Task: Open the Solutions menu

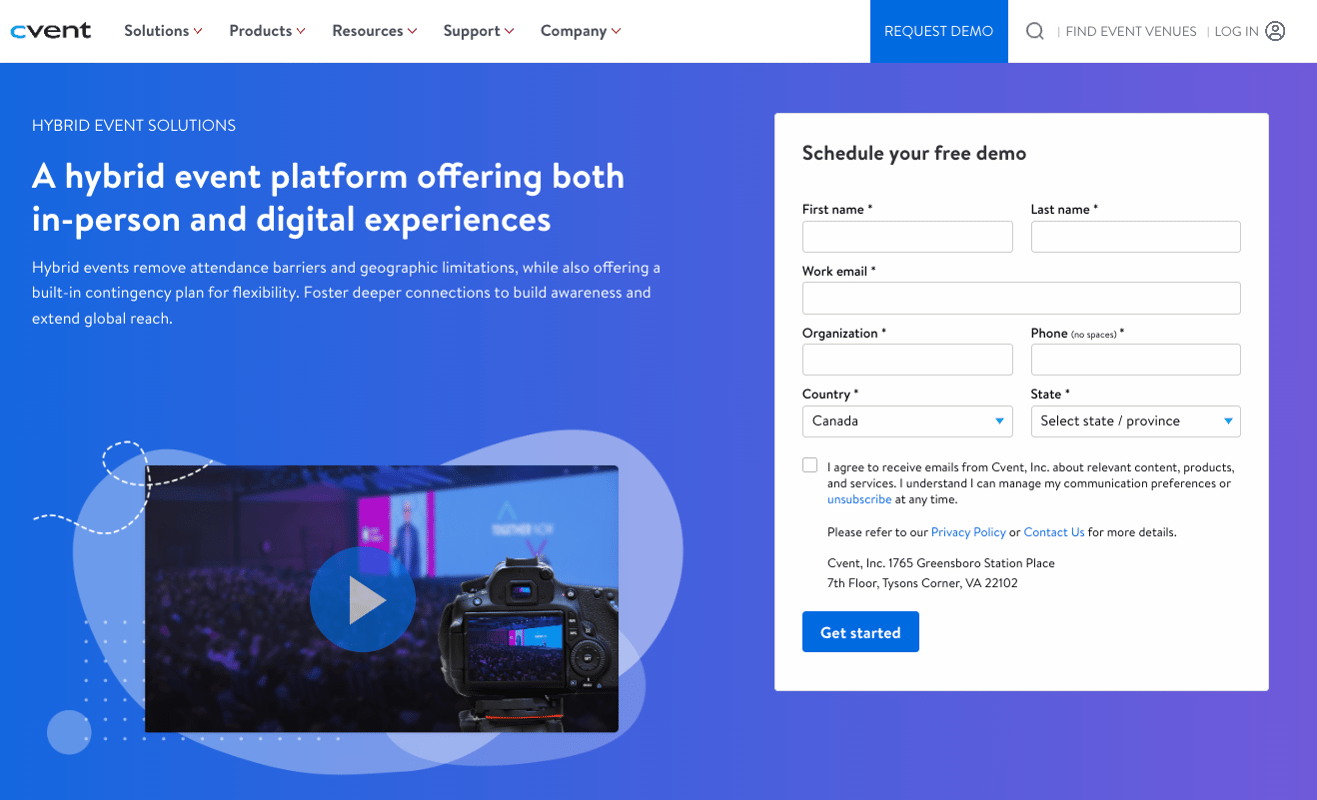Action: point(163,31)
